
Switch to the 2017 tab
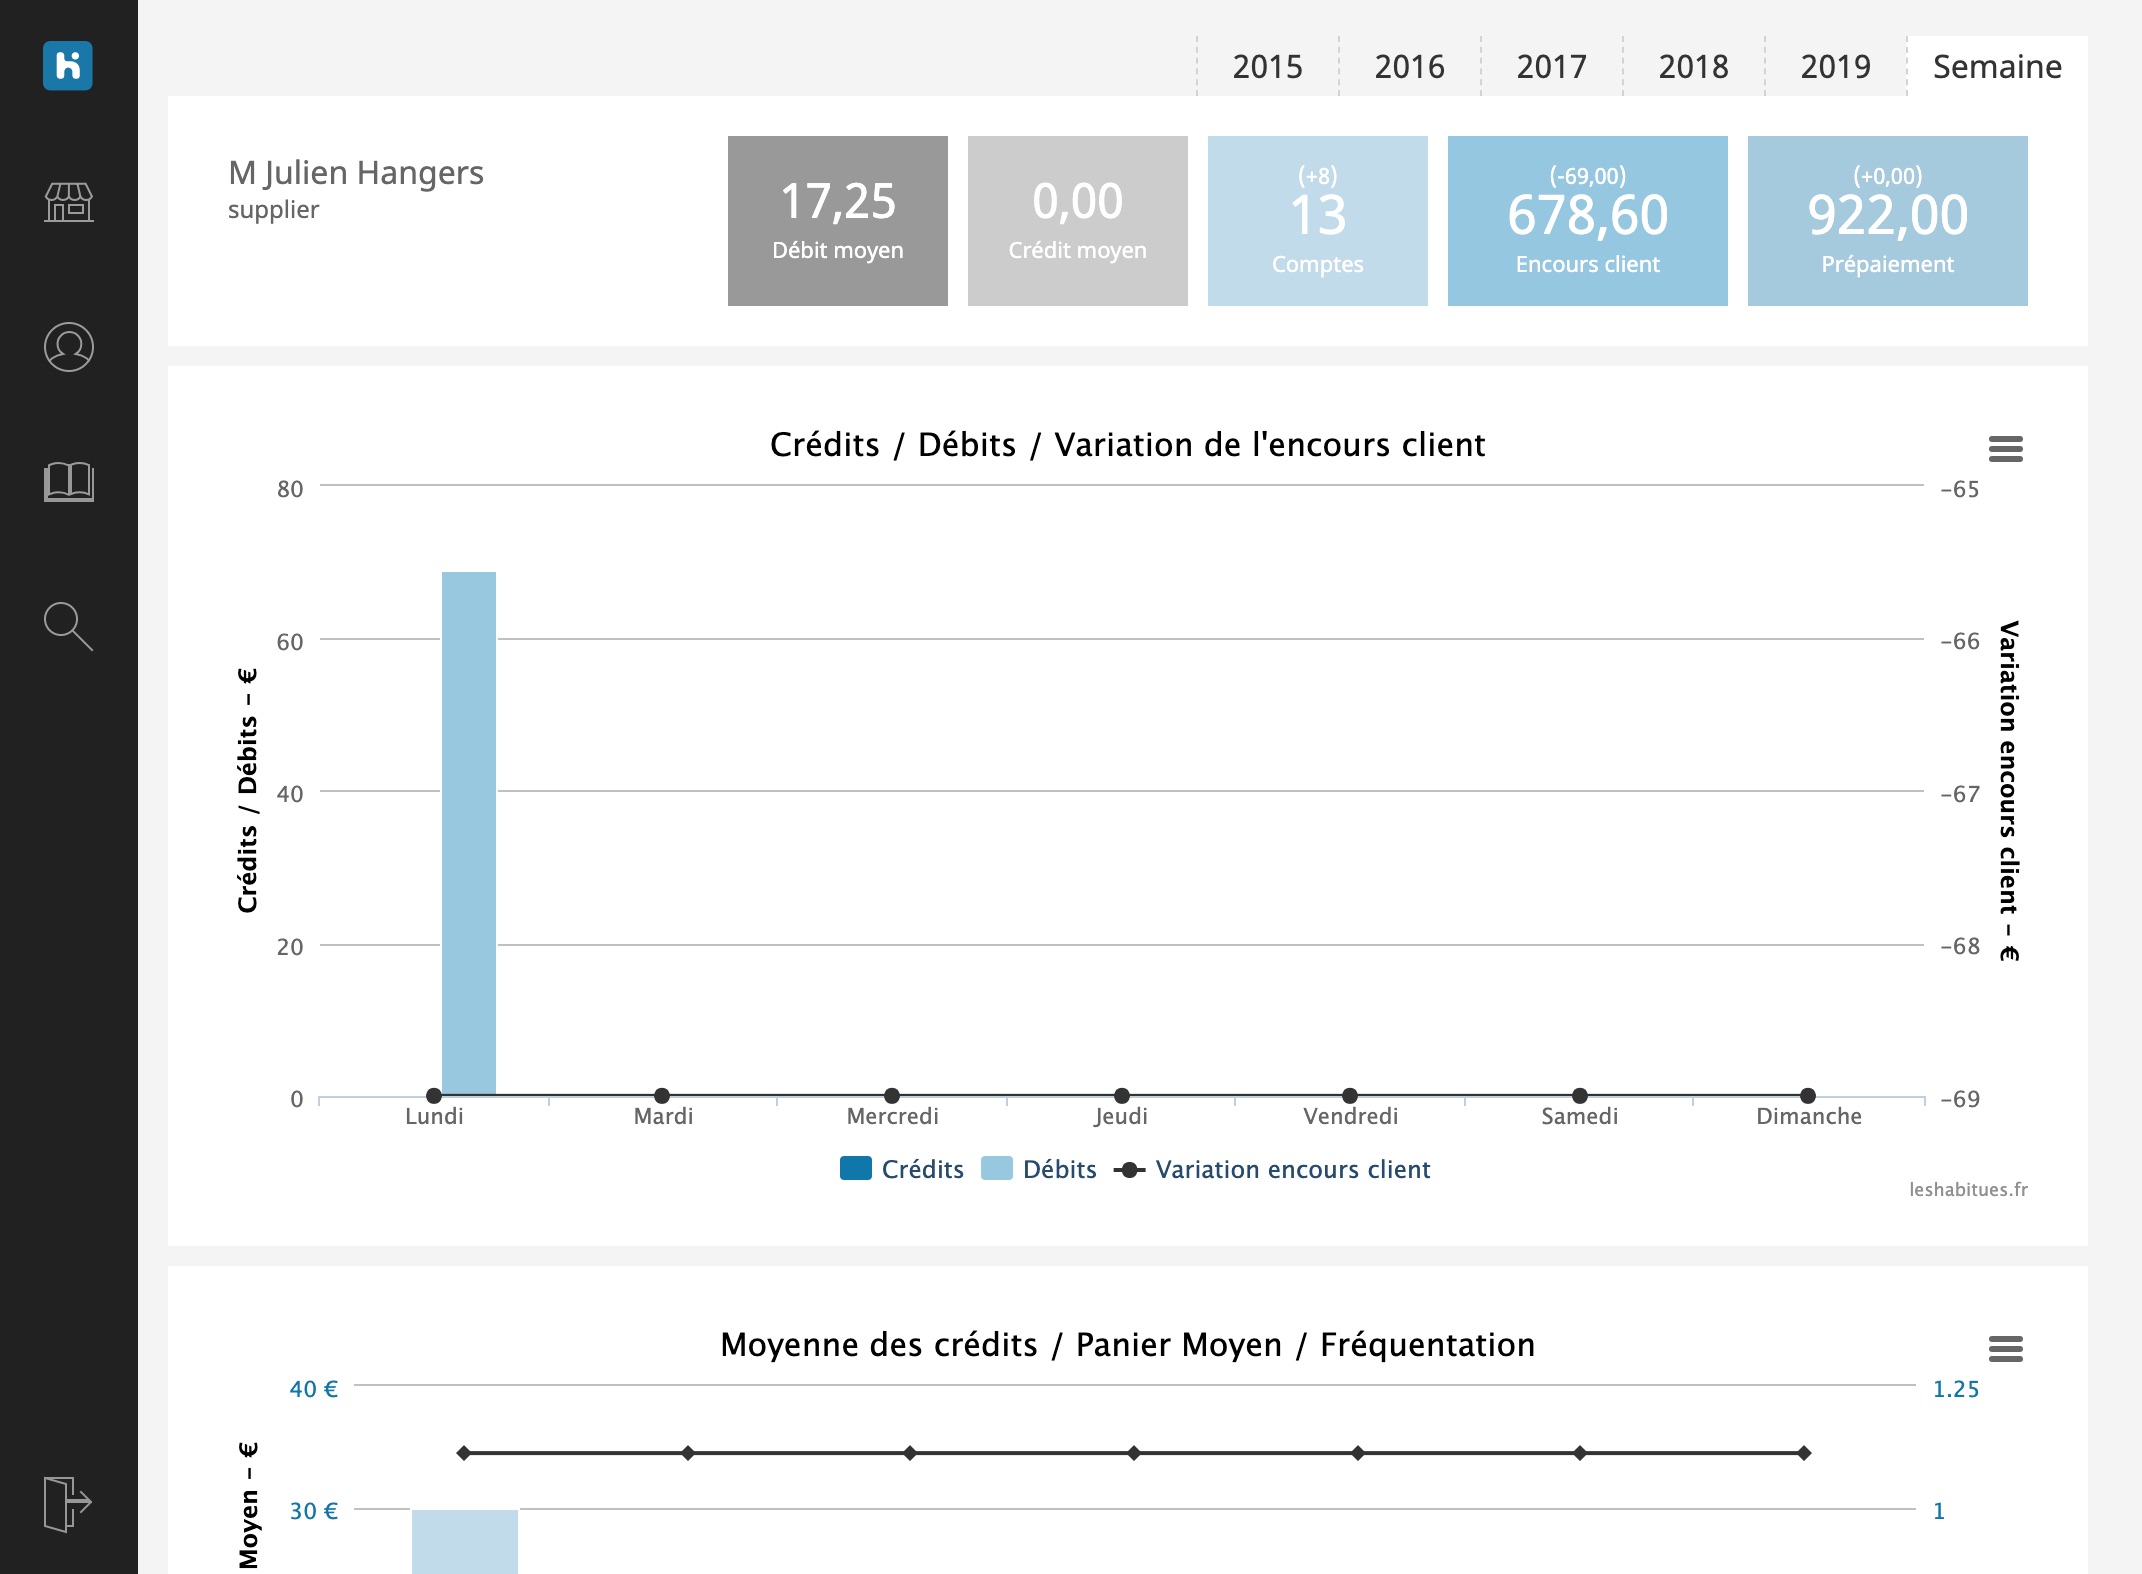(x=1552, y=66)
